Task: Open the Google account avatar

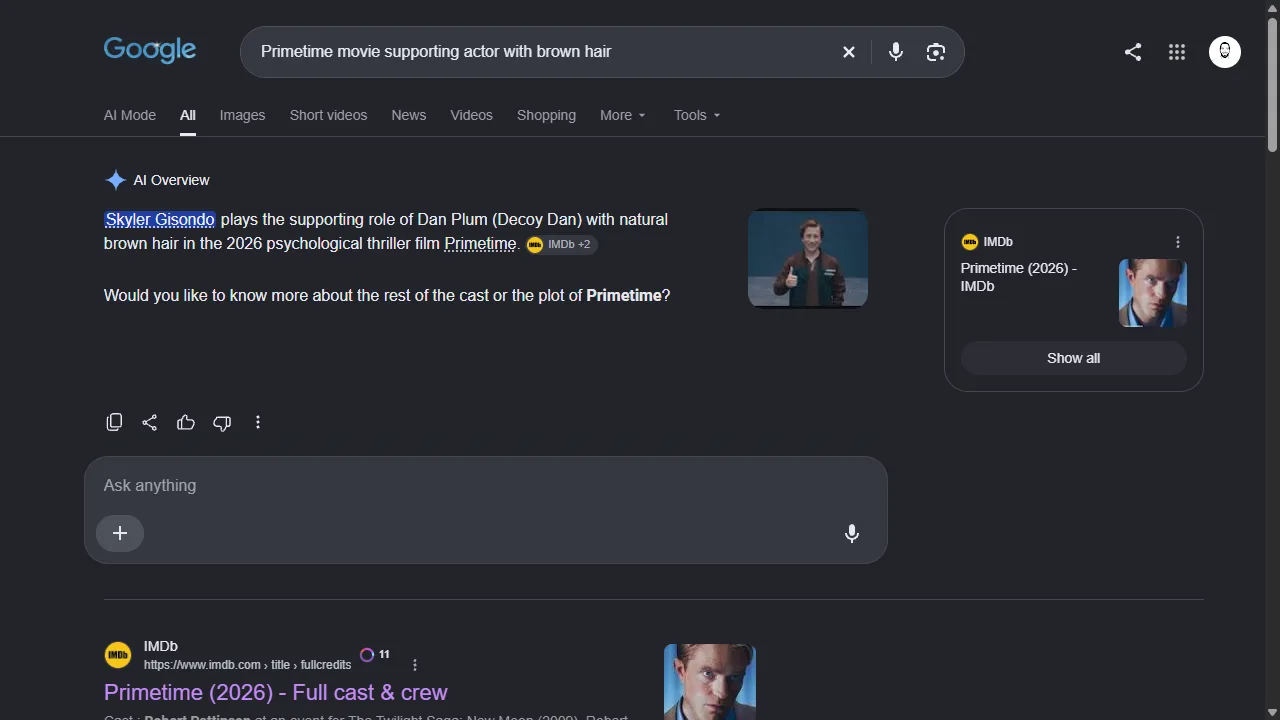Action: coord(1225,52)
